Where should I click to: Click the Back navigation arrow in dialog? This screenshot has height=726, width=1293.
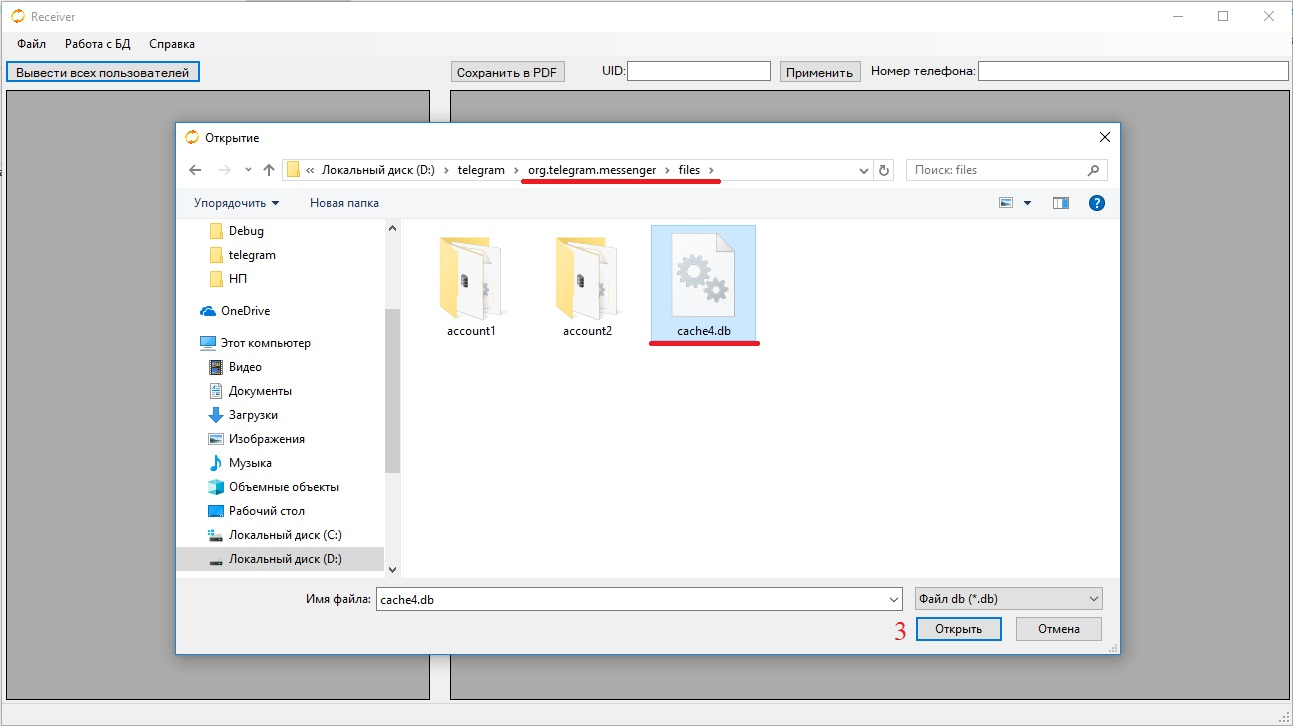(x=195, y=170)
